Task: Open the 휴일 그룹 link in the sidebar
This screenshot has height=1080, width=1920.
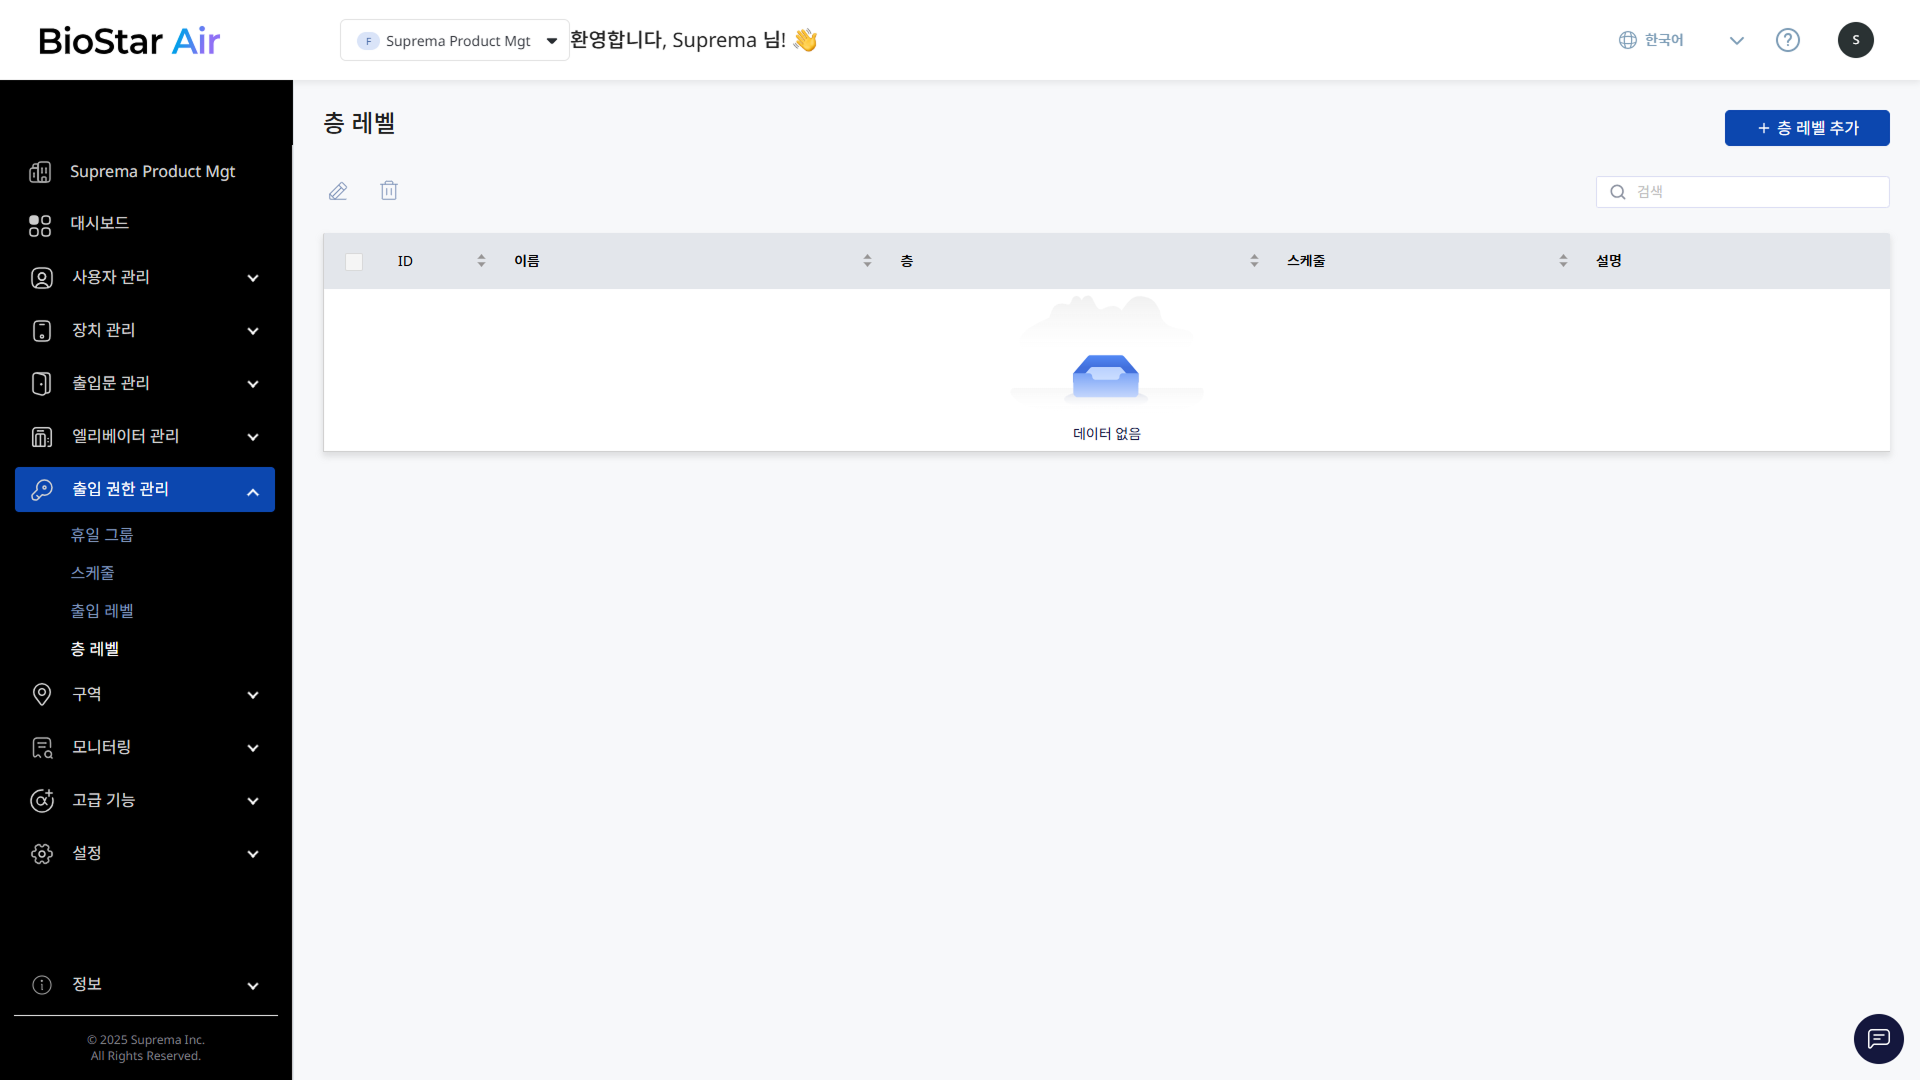Action: click(102, 535)
